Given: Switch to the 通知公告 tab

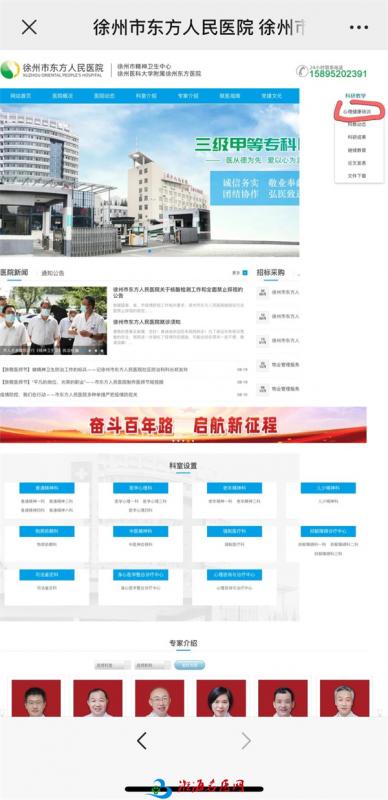Looking at the screenshot, I should point(53,273).
